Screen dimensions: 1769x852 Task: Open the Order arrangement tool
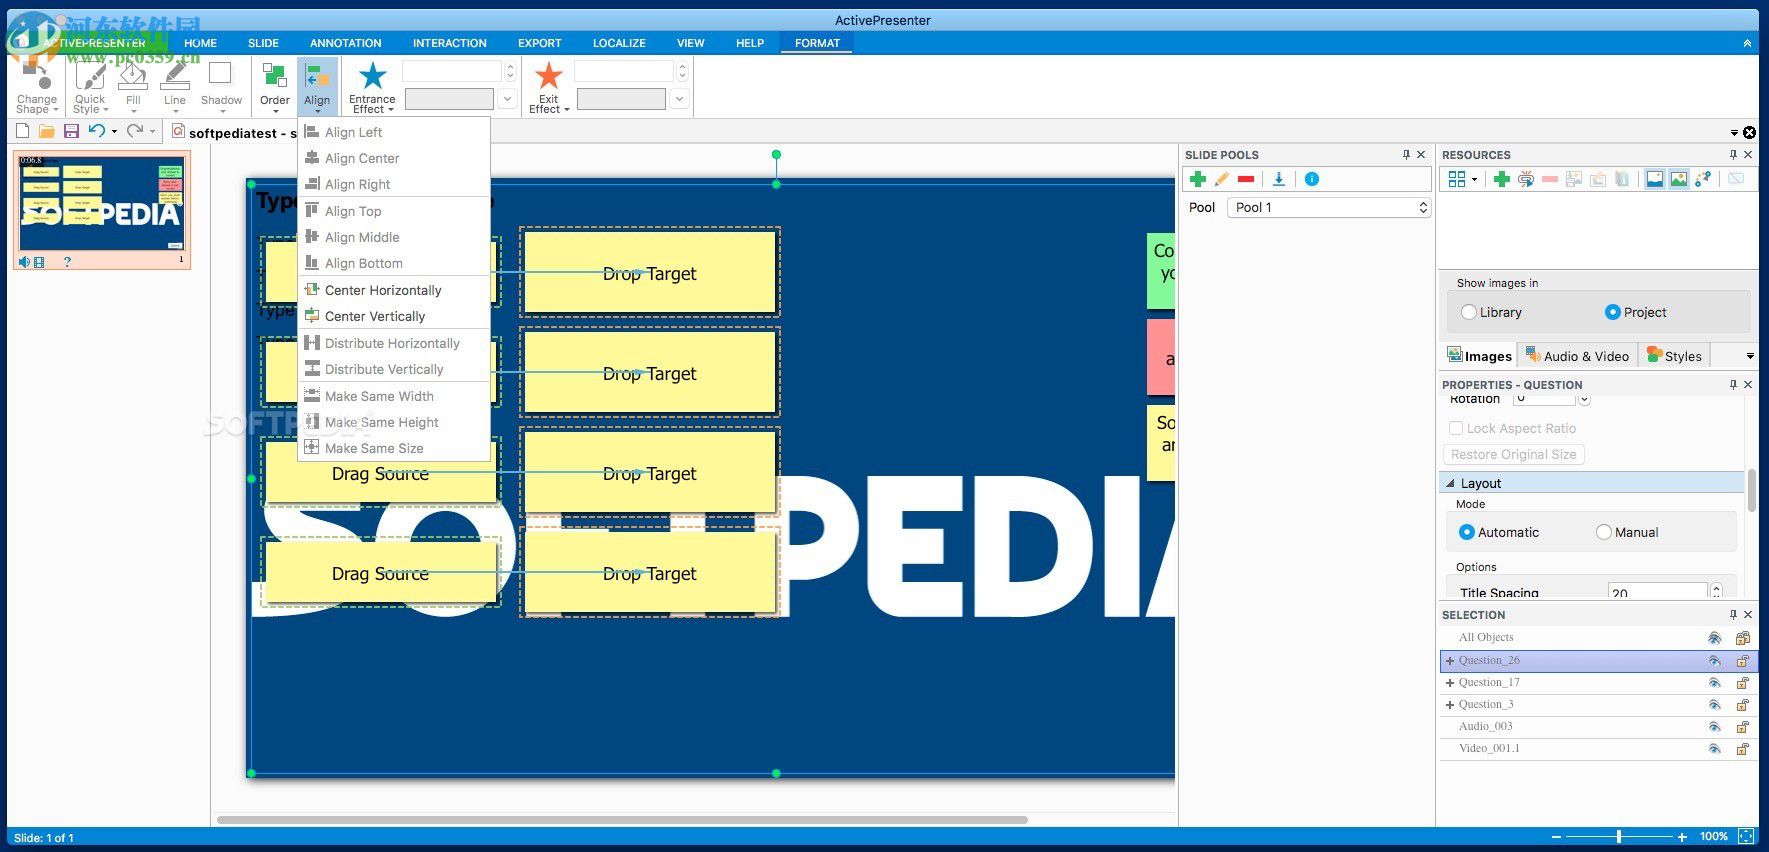tap(275, 87)
